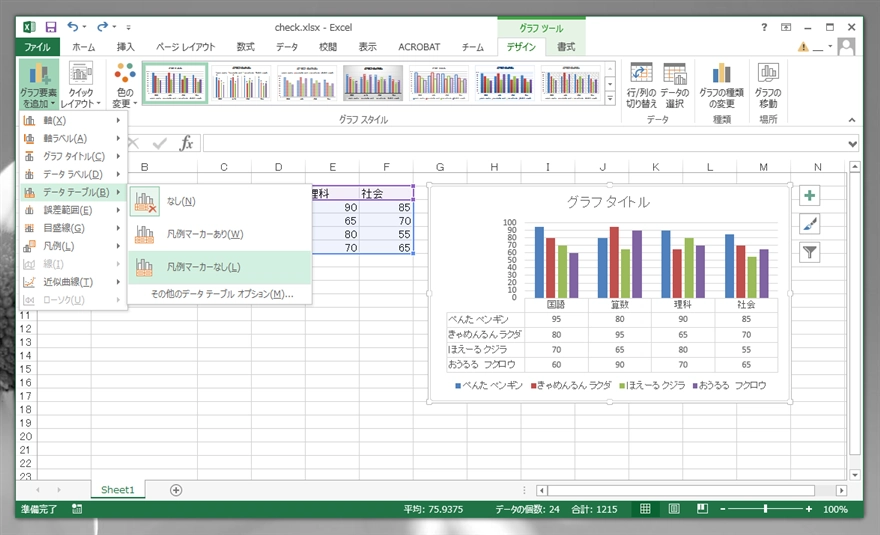This screenshot has height=535, width=880.
Task: Choose 凡例マーカーなし(L) option
Action: (220, 267)
